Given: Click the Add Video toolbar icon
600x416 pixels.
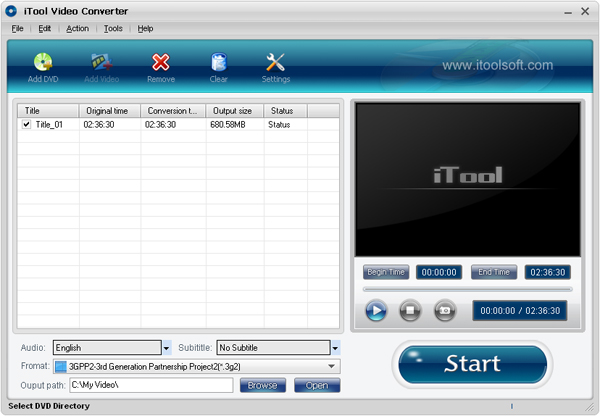Looking at the screenshot, I should tap(102, 62).
